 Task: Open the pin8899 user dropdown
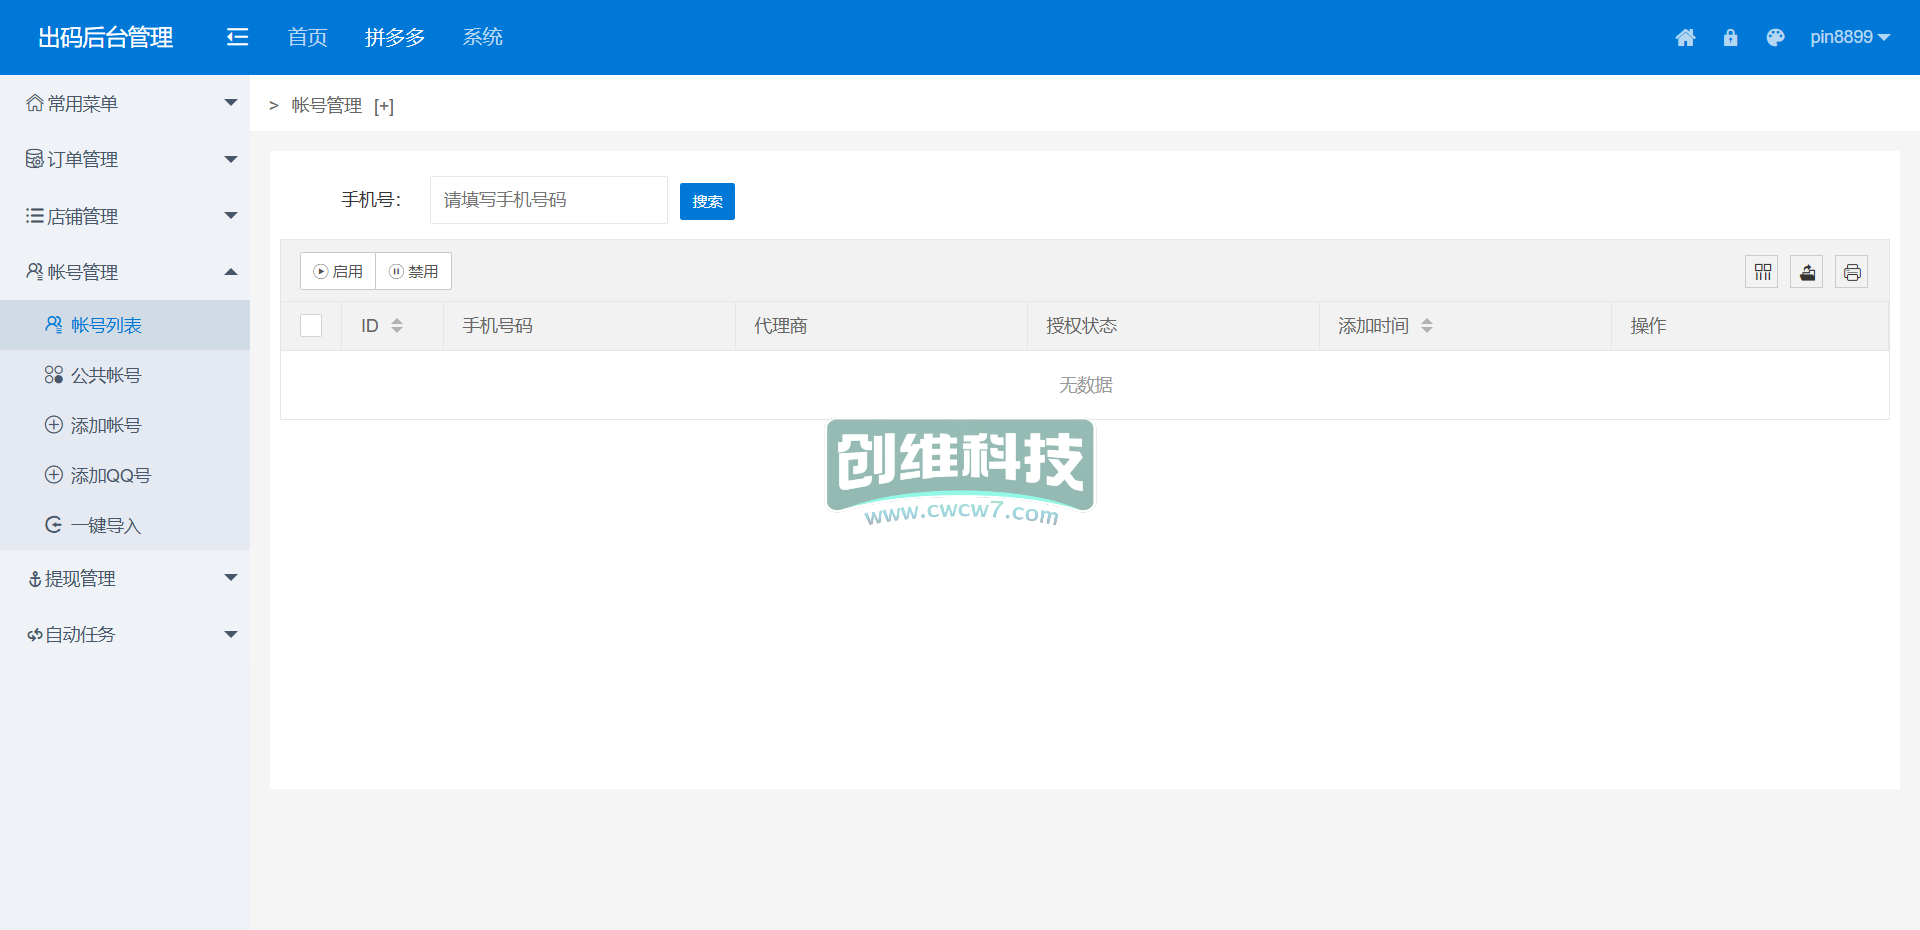click(1849, 37)
